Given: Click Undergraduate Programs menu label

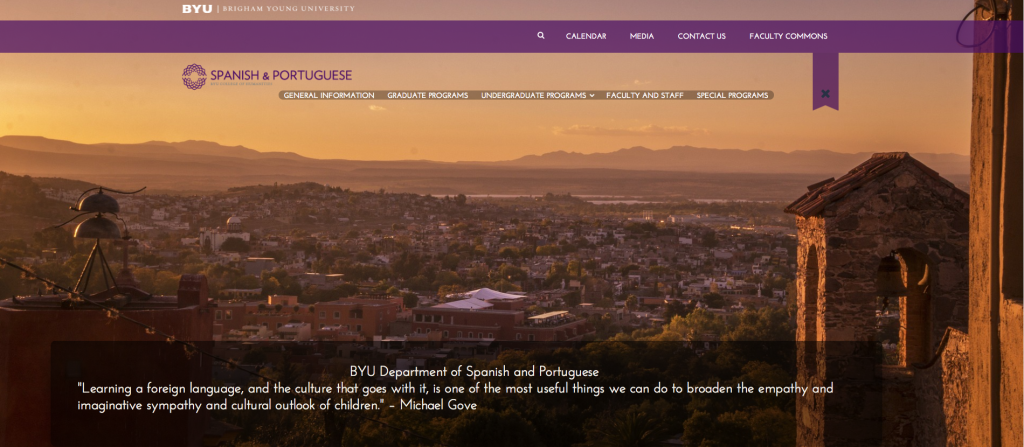Looking at the screenshot, I should coord(533,96).
